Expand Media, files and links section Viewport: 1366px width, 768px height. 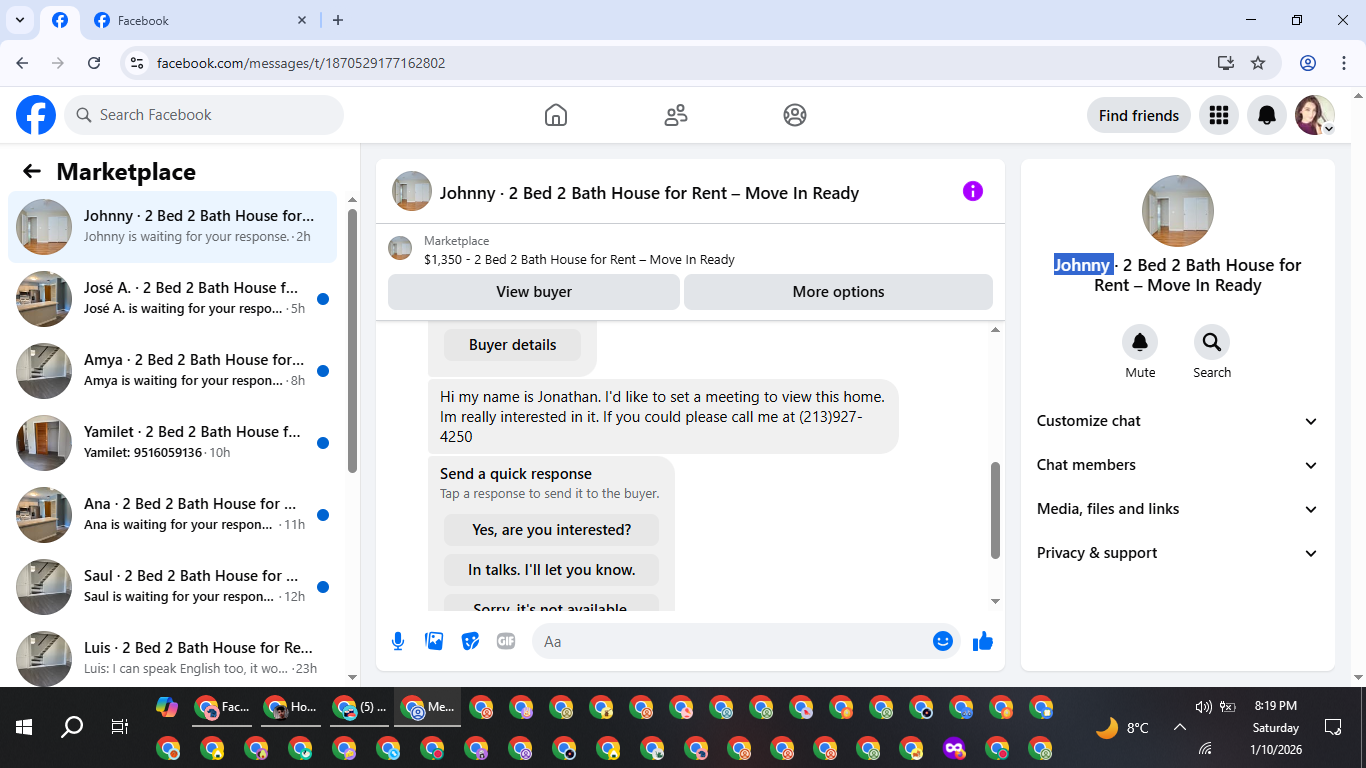point(1178,509)
